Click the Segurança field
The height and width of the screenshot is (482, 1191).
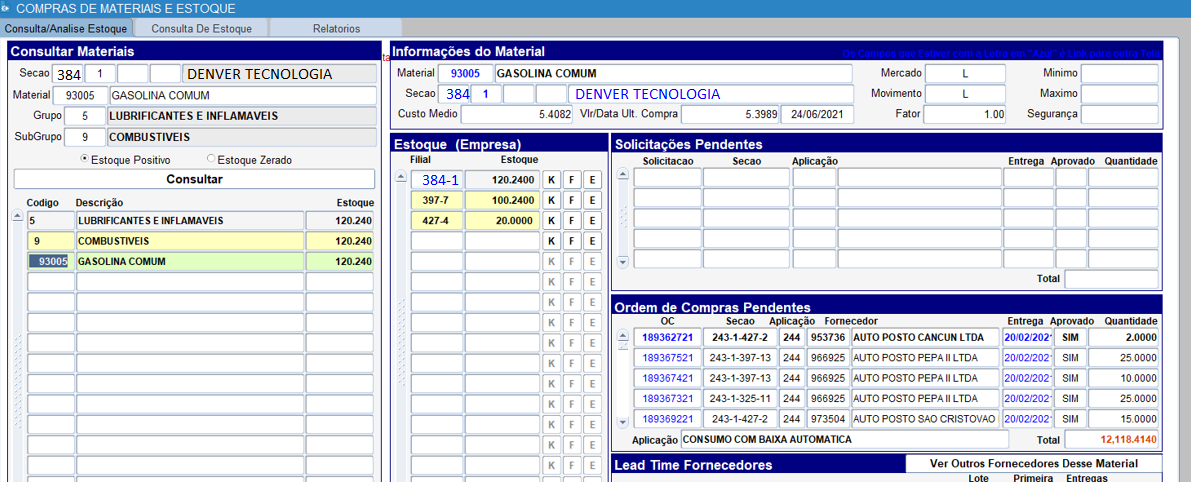[x=1120, y=115]
